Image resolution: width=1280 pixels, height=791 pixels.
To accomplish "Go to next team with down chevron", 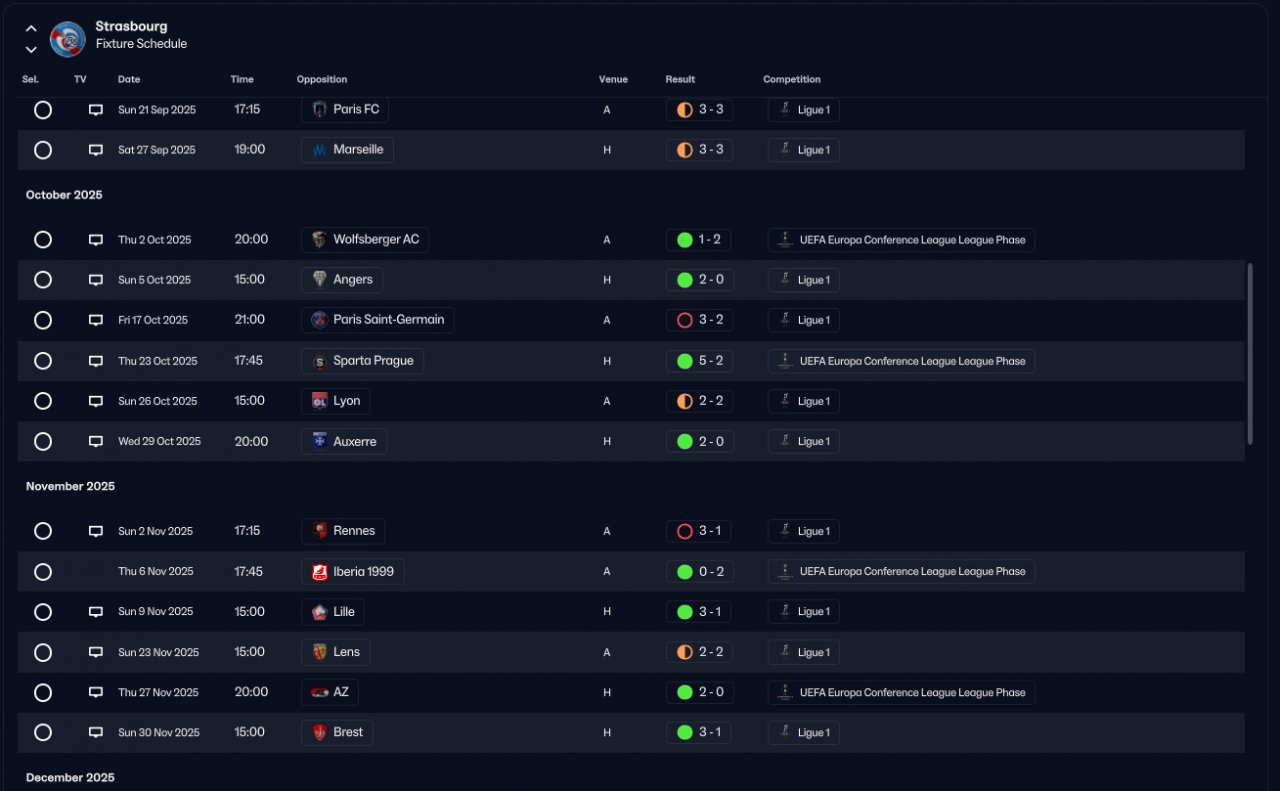I will [x=31, y=49].
